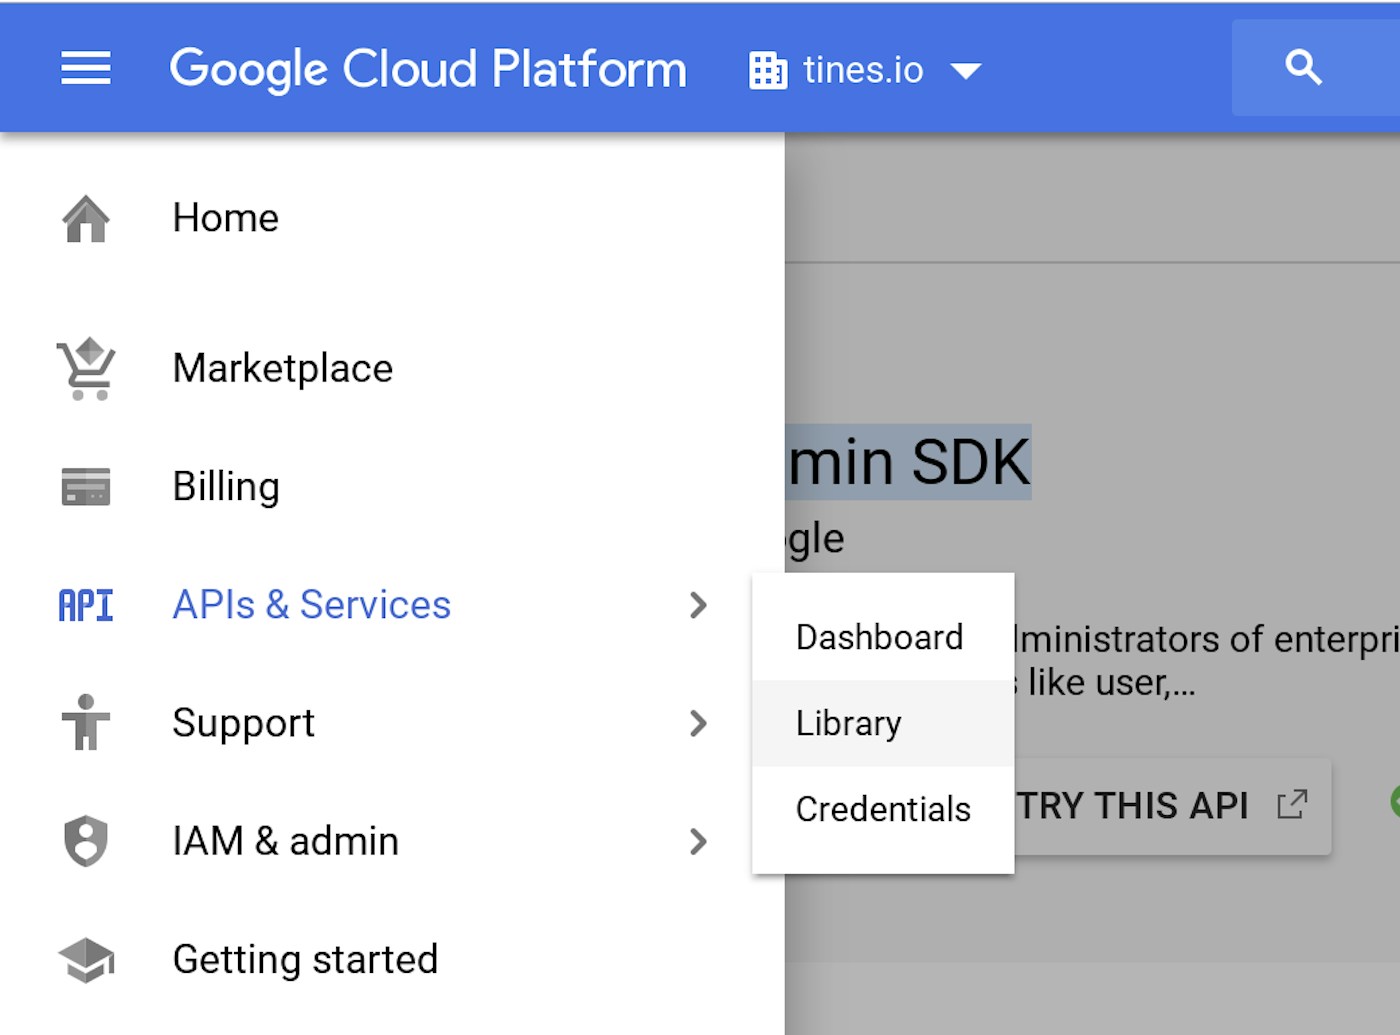Open the Marketplace menu entry

tap(283, 369)
